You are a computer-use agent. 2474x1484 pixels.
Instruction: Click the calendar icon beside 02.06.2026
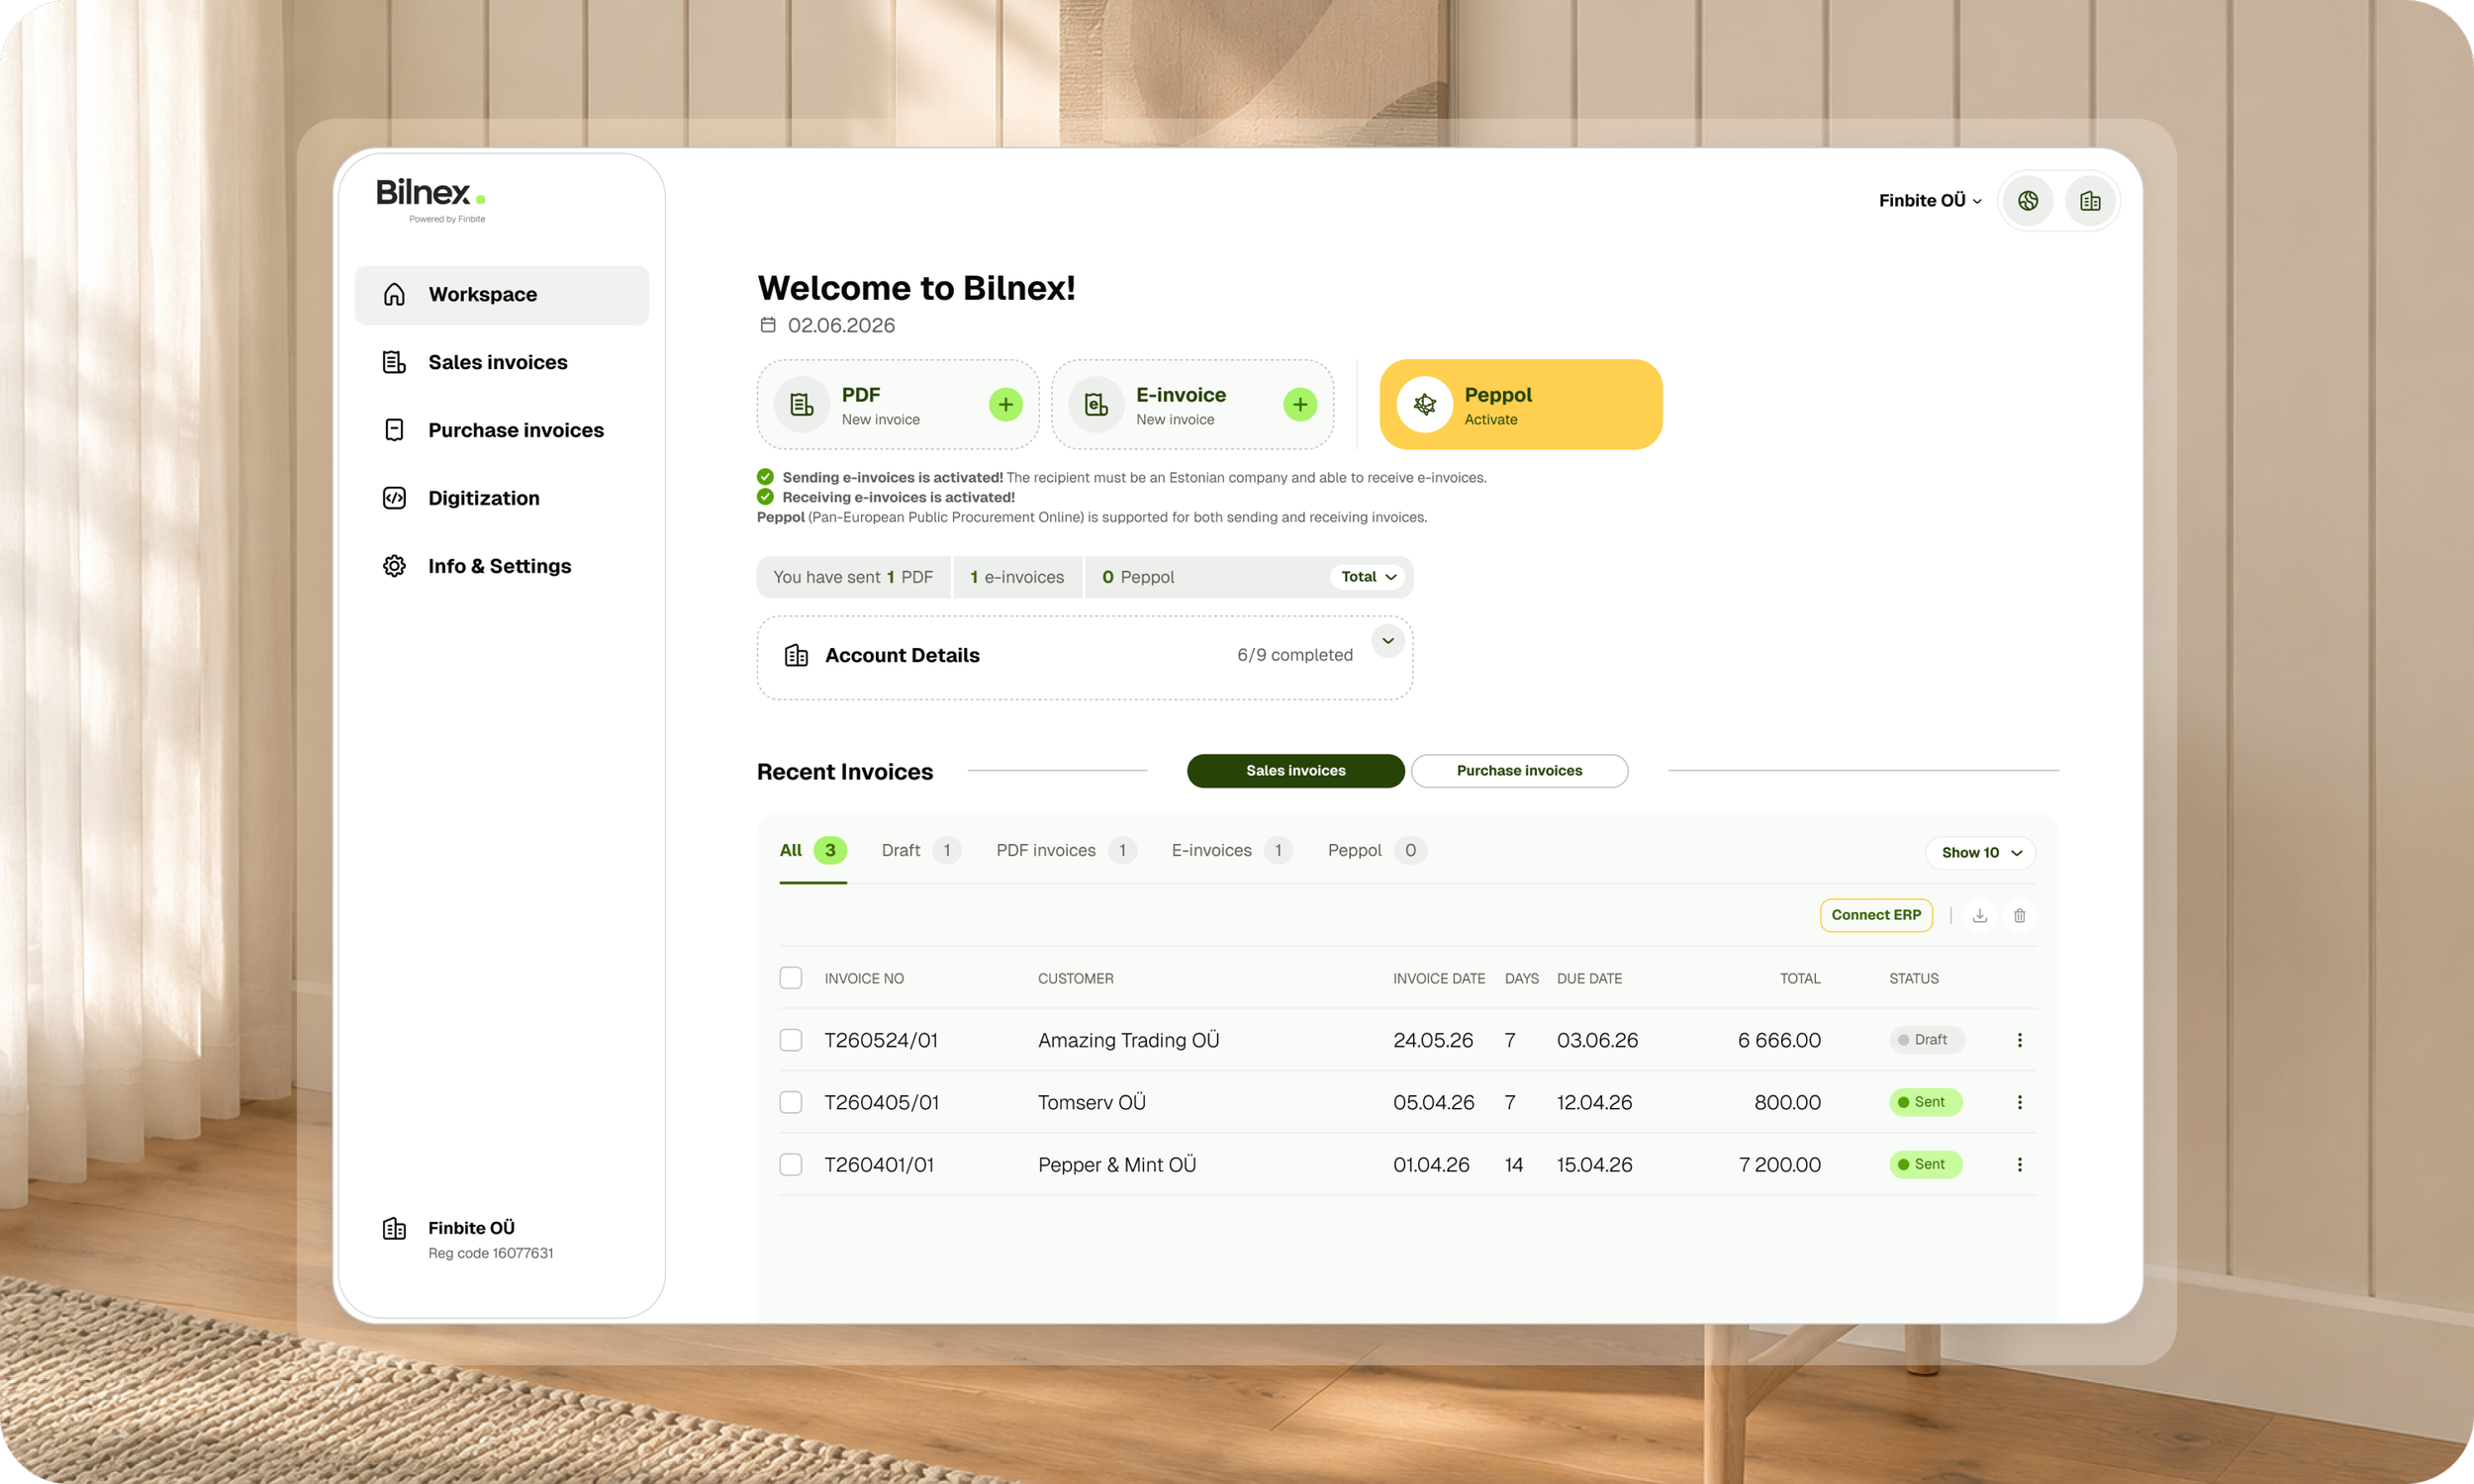(768, 325)
